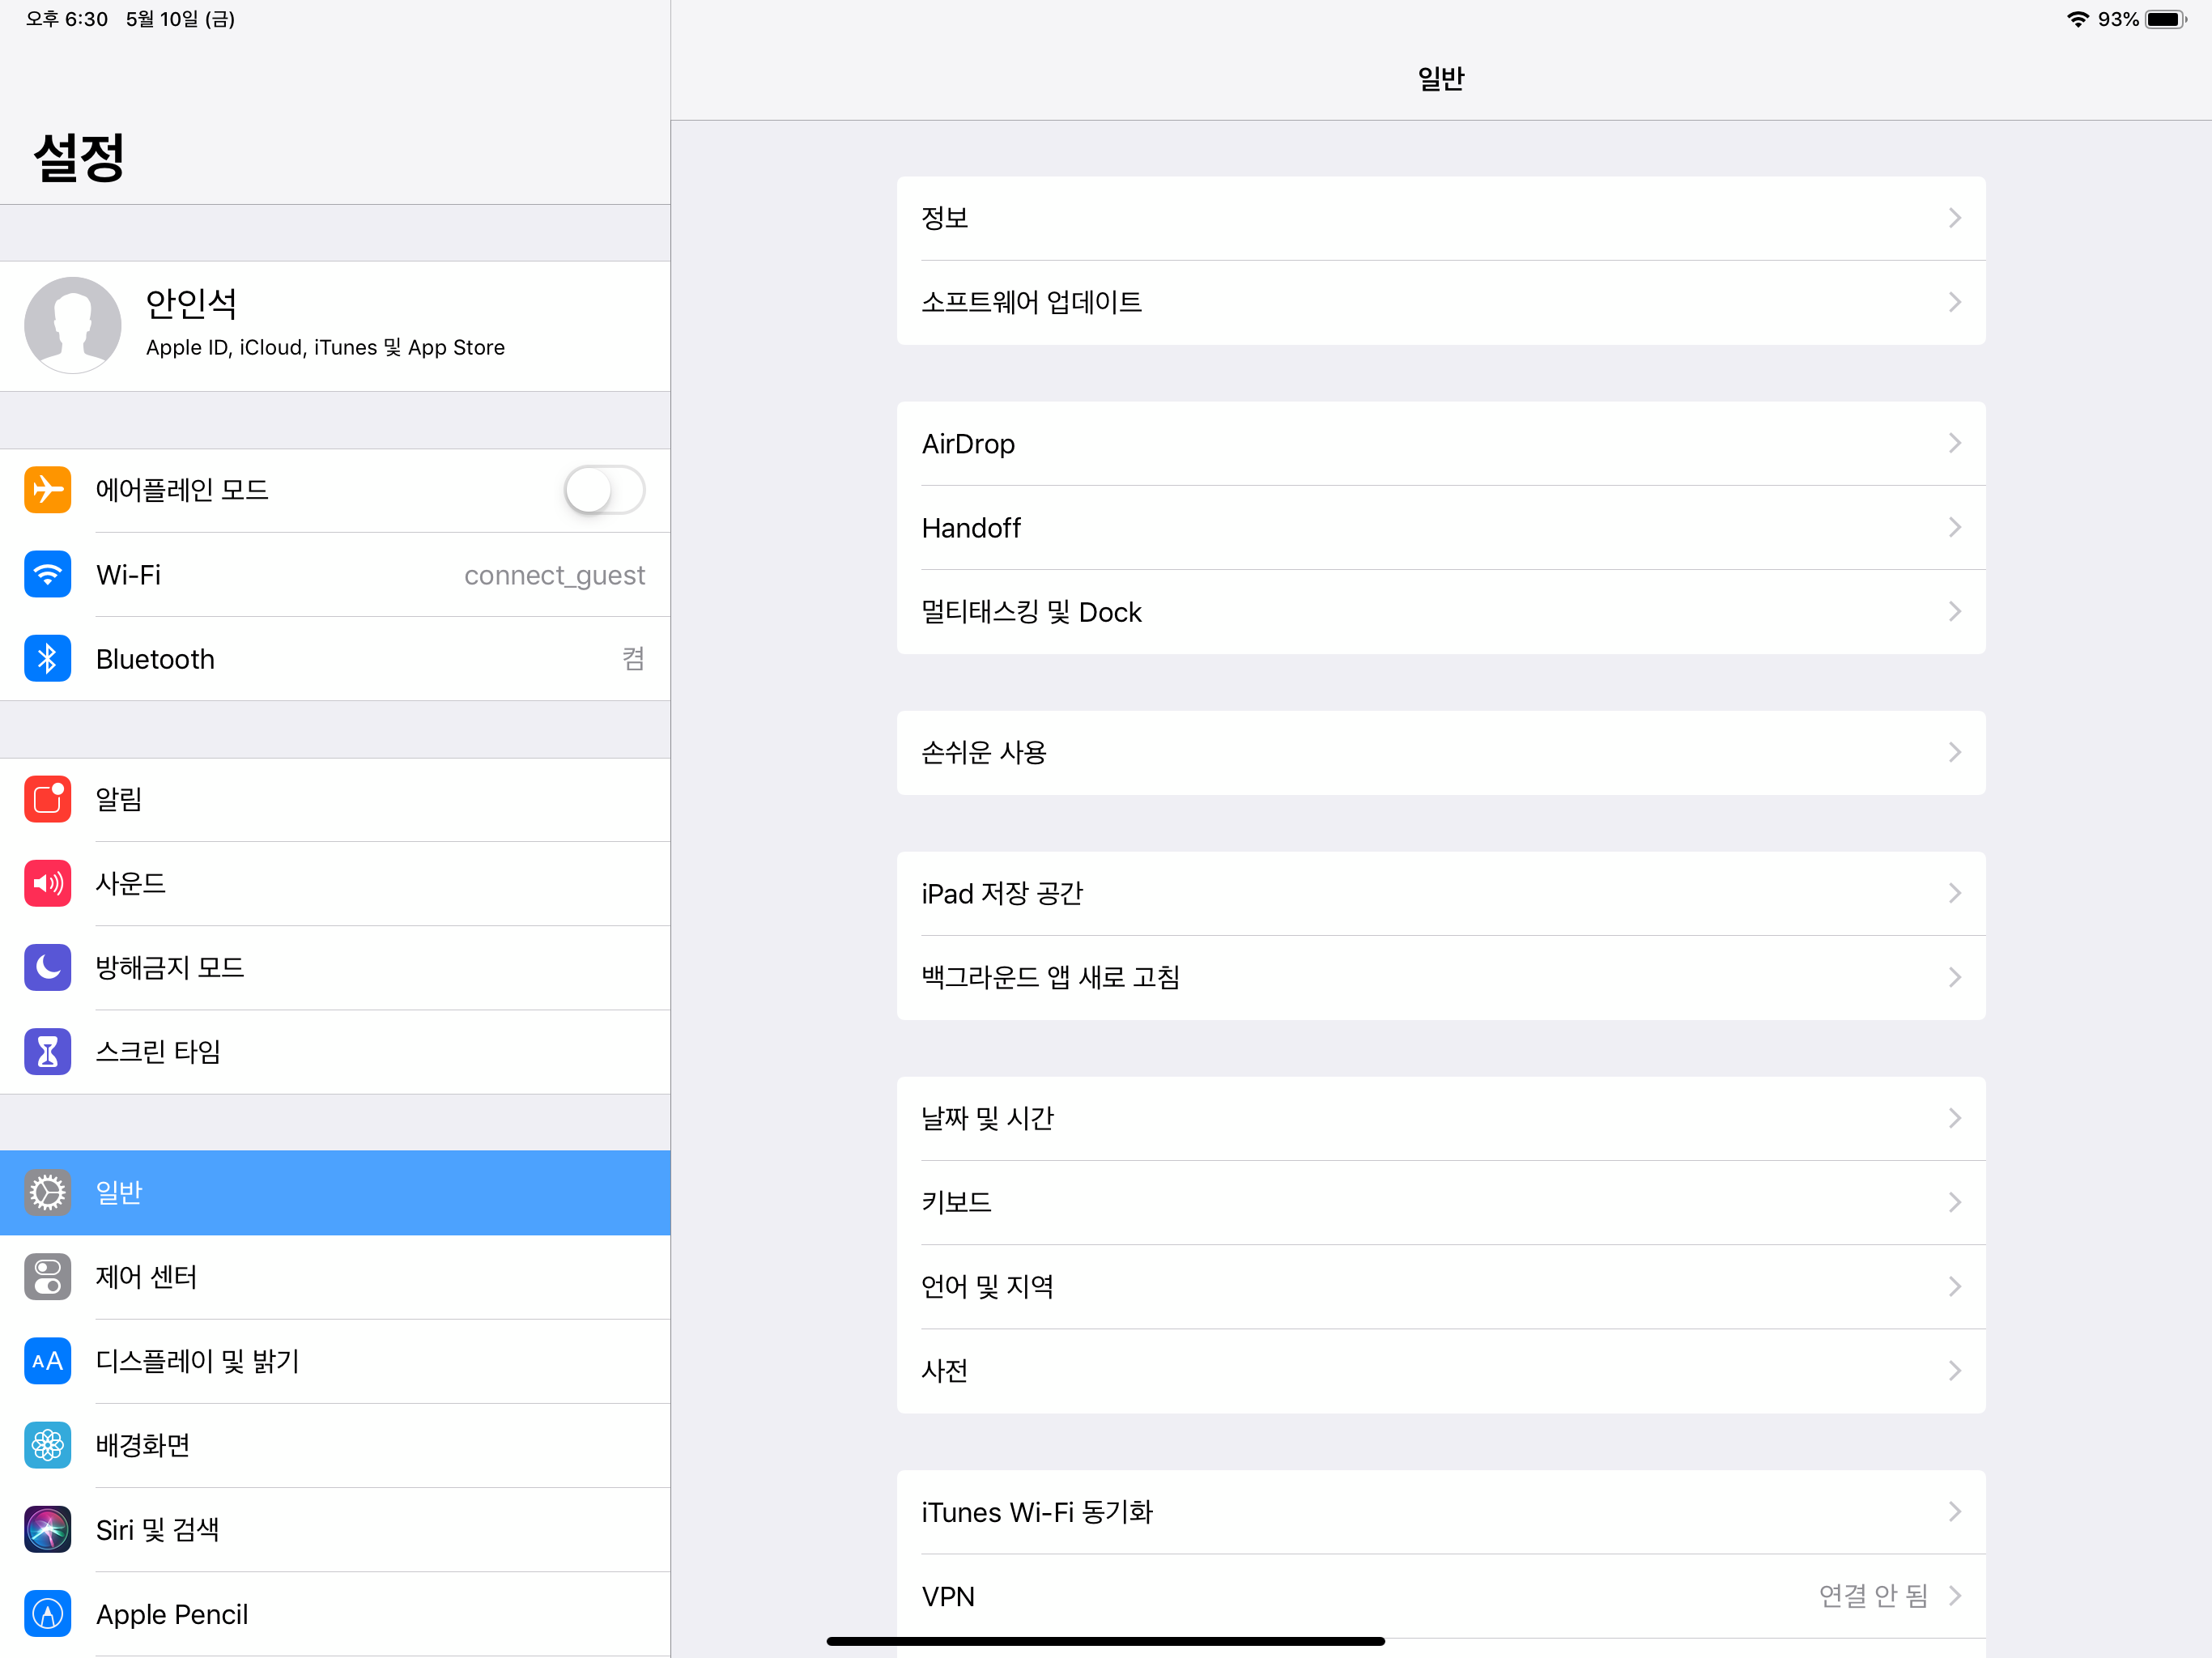Tap the red Notifications (알림) icon
Screen dimensions: 2212x1658
pyautogui.click(x=47, y=799)
